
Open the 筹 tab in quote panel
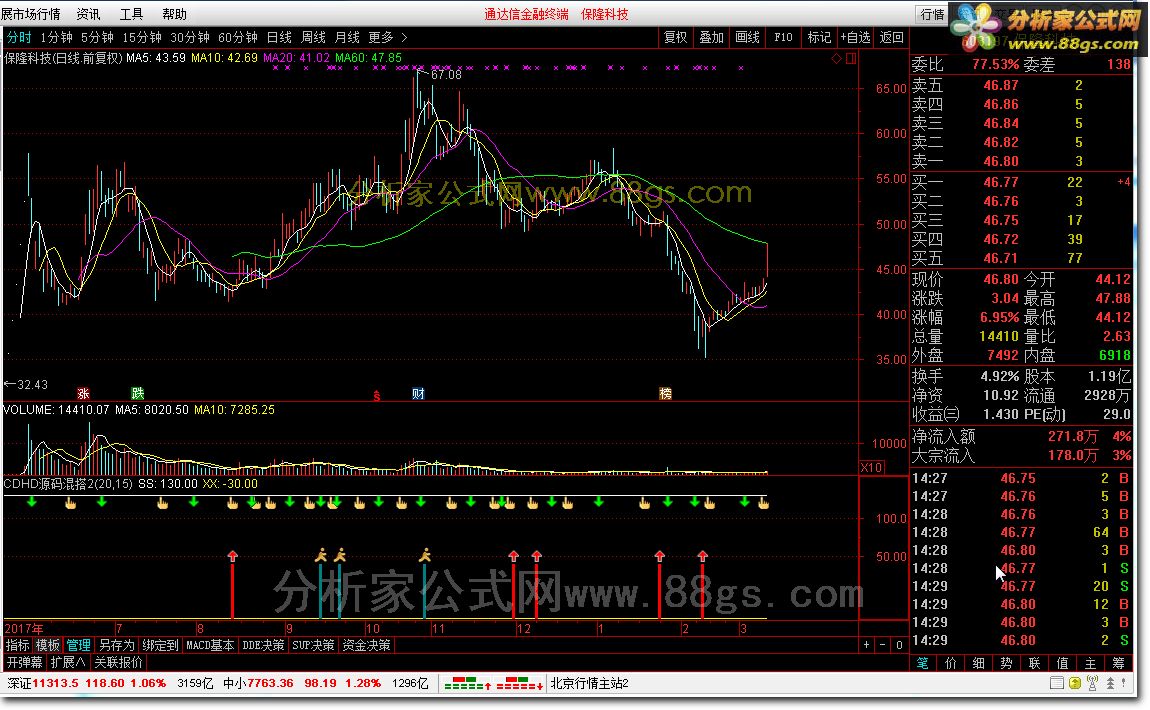pos(1118,663)
